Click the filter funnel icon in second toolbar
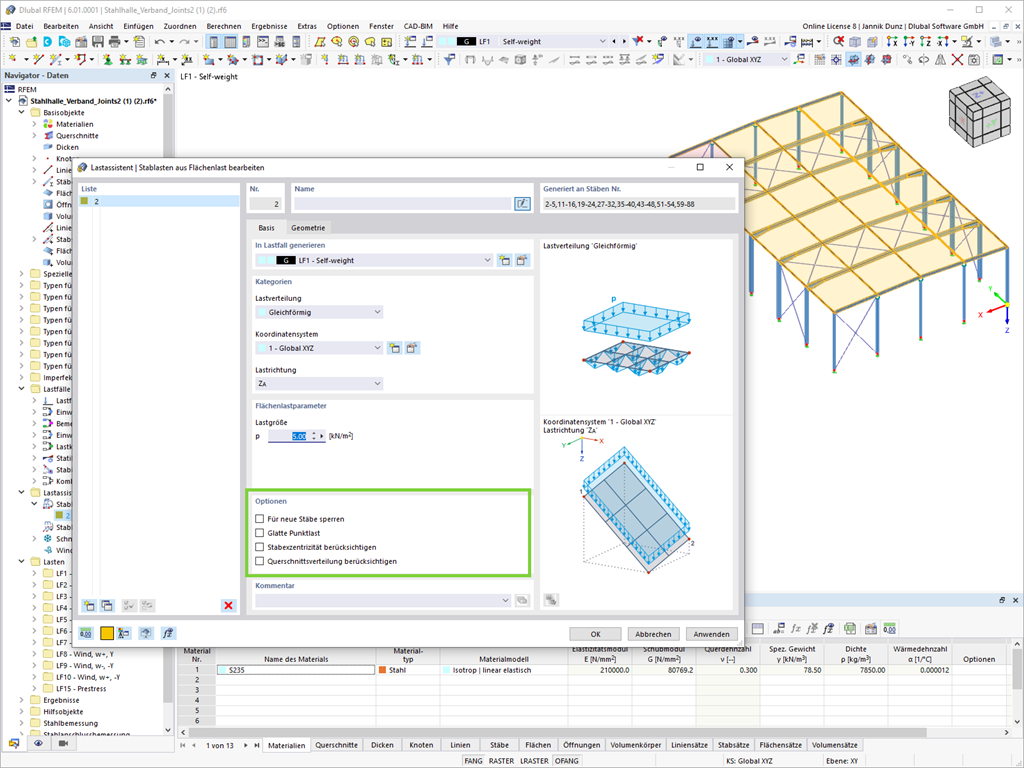Image resolution: width=1024 pixels, height=768 pixels. click(449, 59)
